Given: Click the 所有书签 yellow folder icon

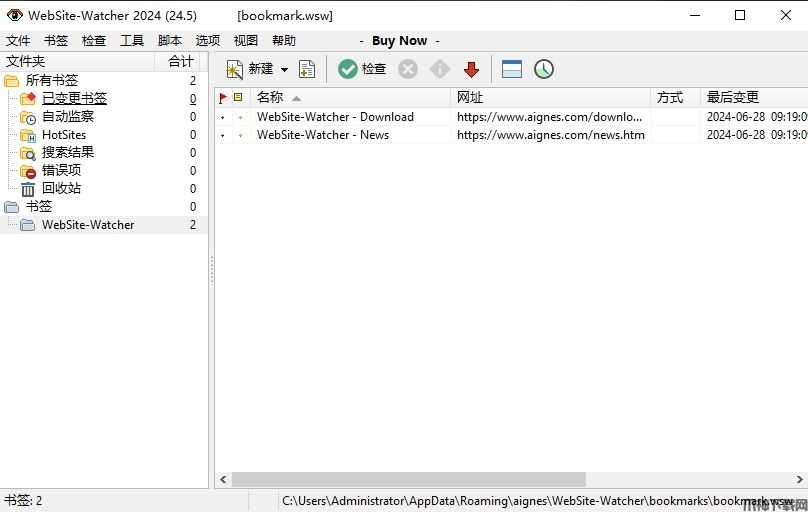Looking at the screenshot, I should click(x=11, y=81).
